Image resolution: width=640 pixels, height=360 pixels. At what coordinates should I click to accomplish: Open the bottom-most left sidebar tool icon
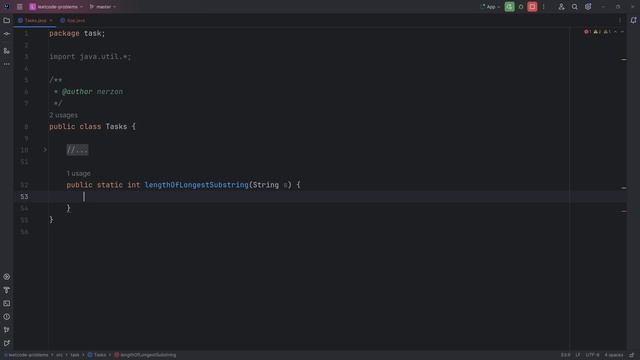pyautogui.click(x=7, y=343)
